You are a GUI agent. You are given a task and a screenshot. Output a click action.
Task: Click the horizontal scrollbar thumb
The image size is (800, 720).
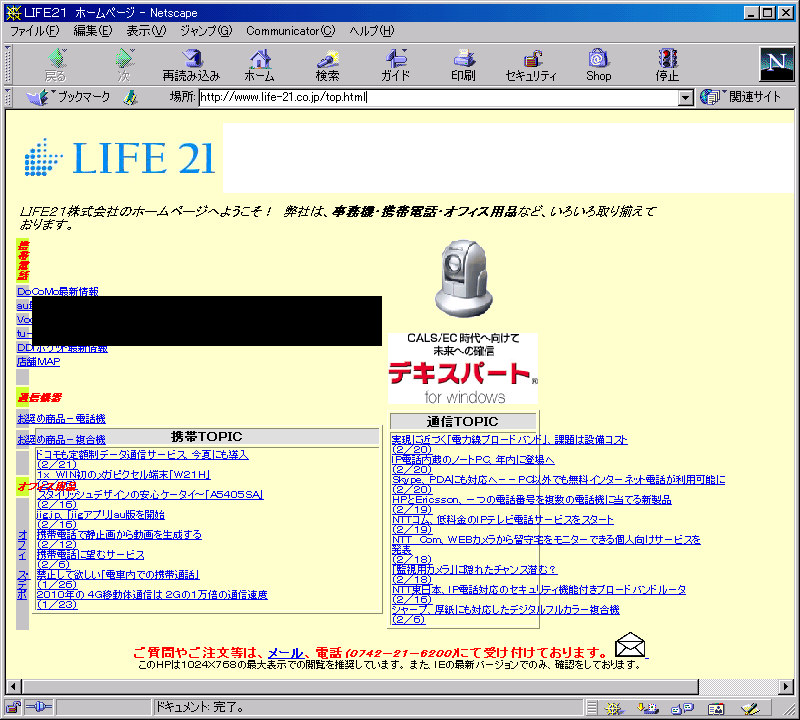(x=360, y=686)
